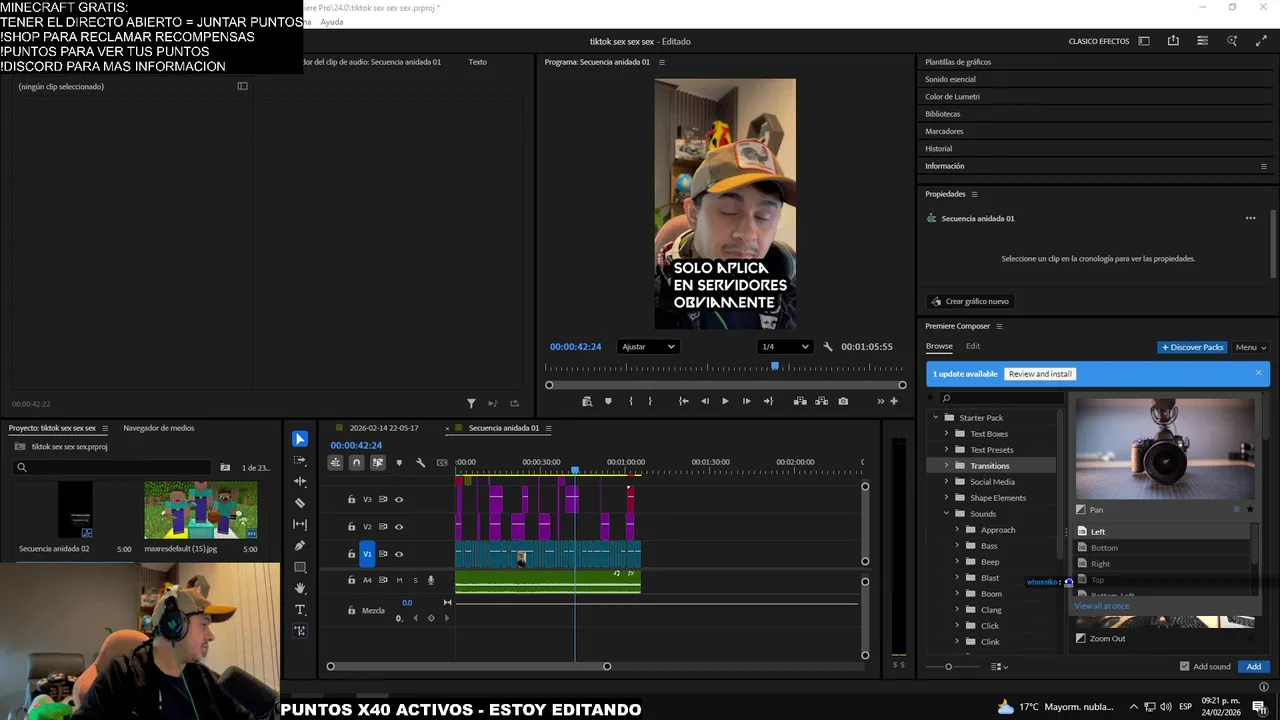Export frame with the camera icon
The image size is (1280, 720).
click(843, 401)
